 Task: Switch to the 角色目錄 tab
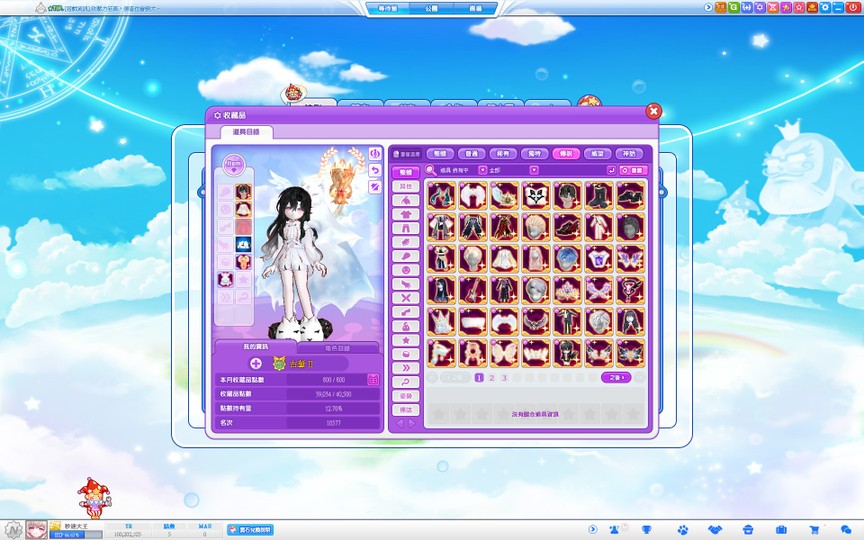point(339,347)
